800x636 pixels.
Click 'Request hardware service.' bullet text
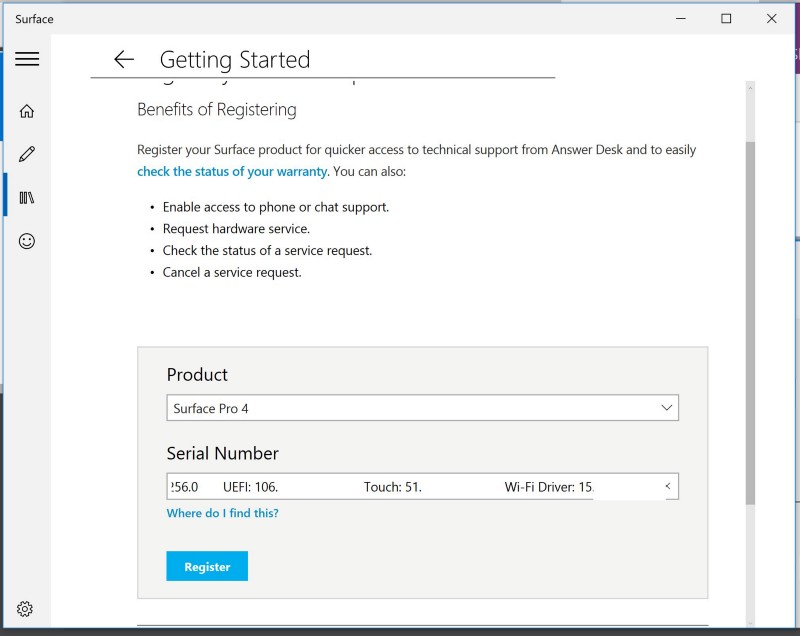point(236,229)
